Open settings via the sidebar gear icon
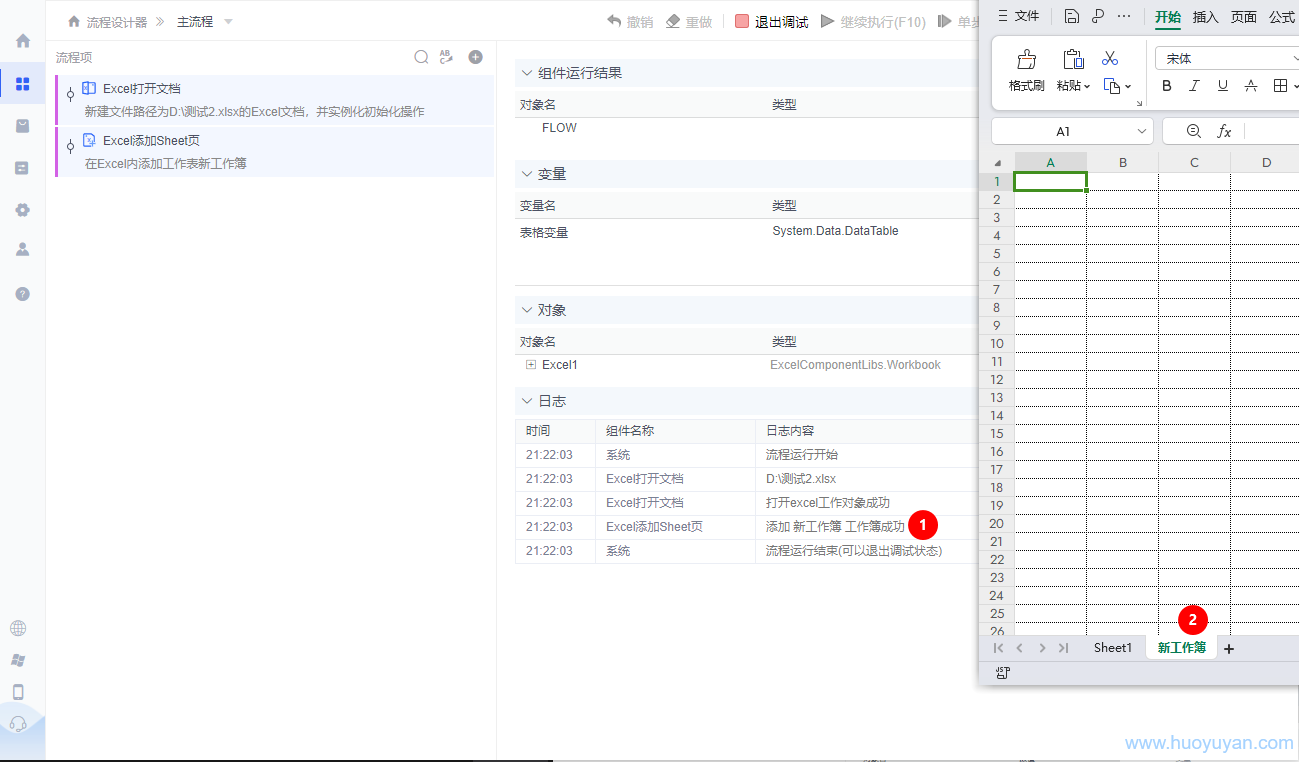The height and width of the screenshot is (762, 1299). (x=22, y=210)
